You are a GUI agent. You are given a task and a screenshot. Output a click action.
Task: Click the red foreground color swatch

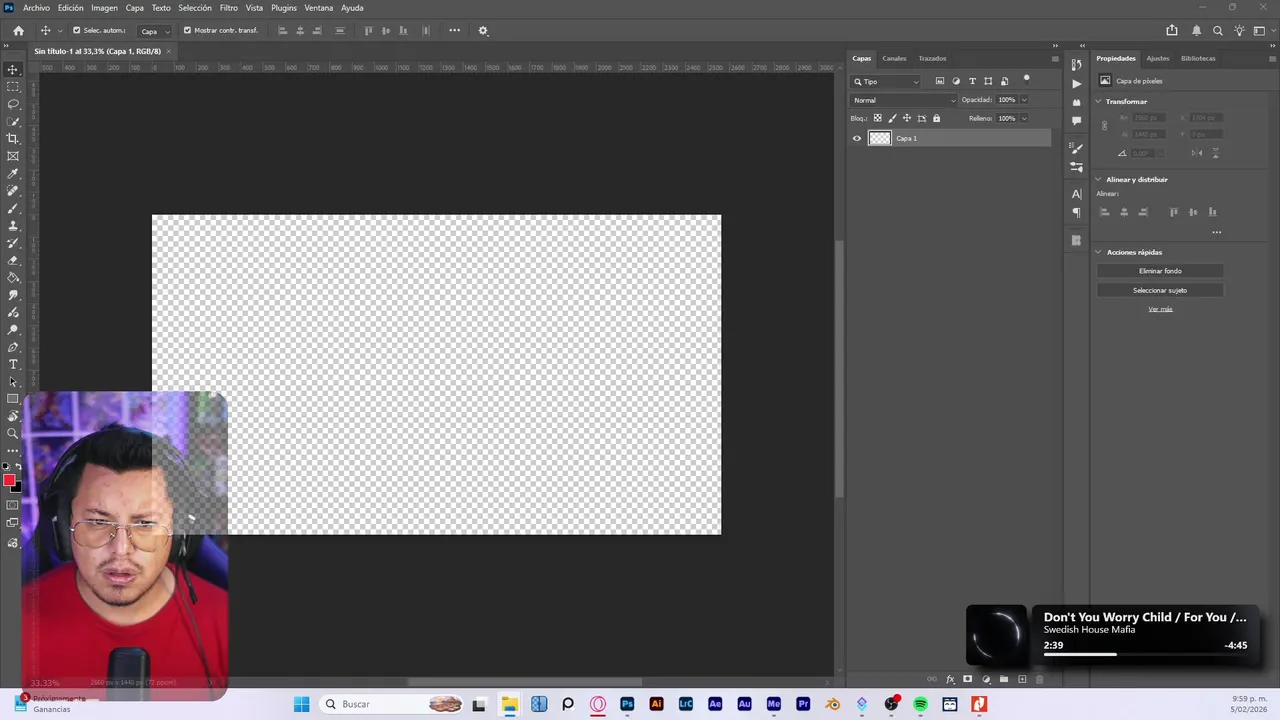tap(9, 481)
